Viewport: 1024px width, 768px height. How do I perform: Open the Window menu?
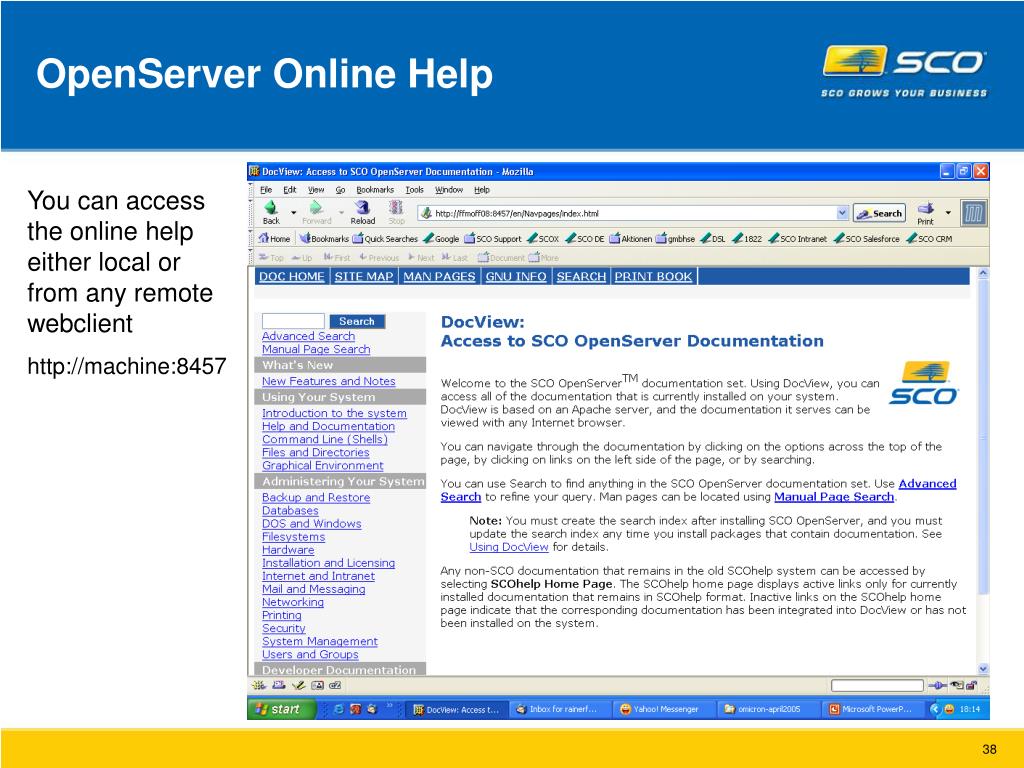[449, 190]
